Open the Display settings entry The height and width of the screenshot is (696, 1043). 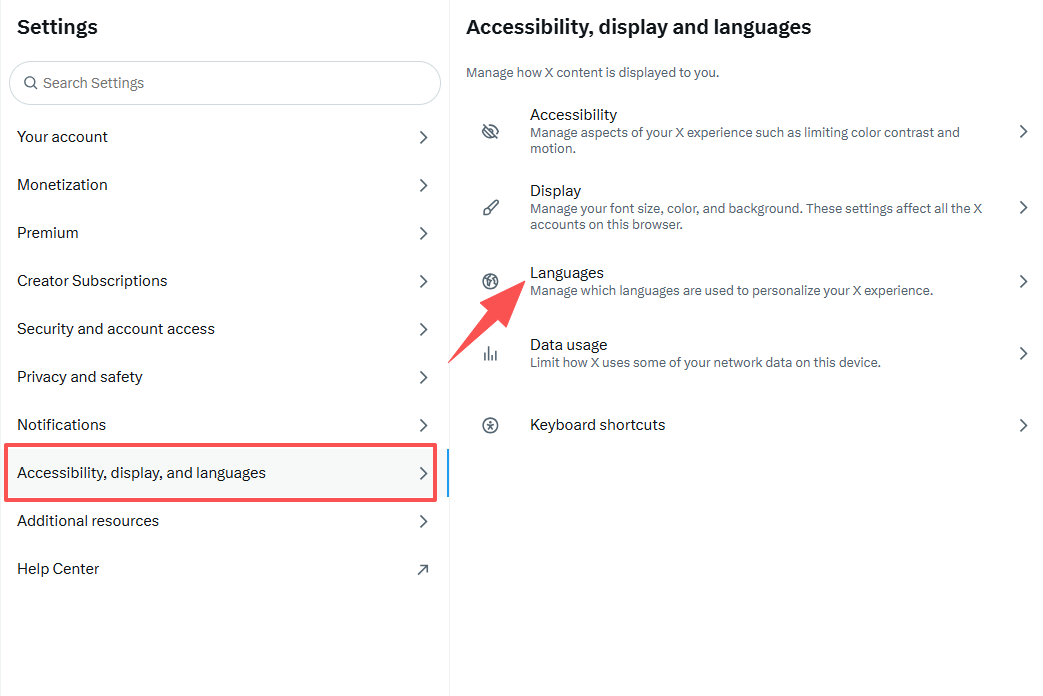pyautogui.click(x=746, y=208)
